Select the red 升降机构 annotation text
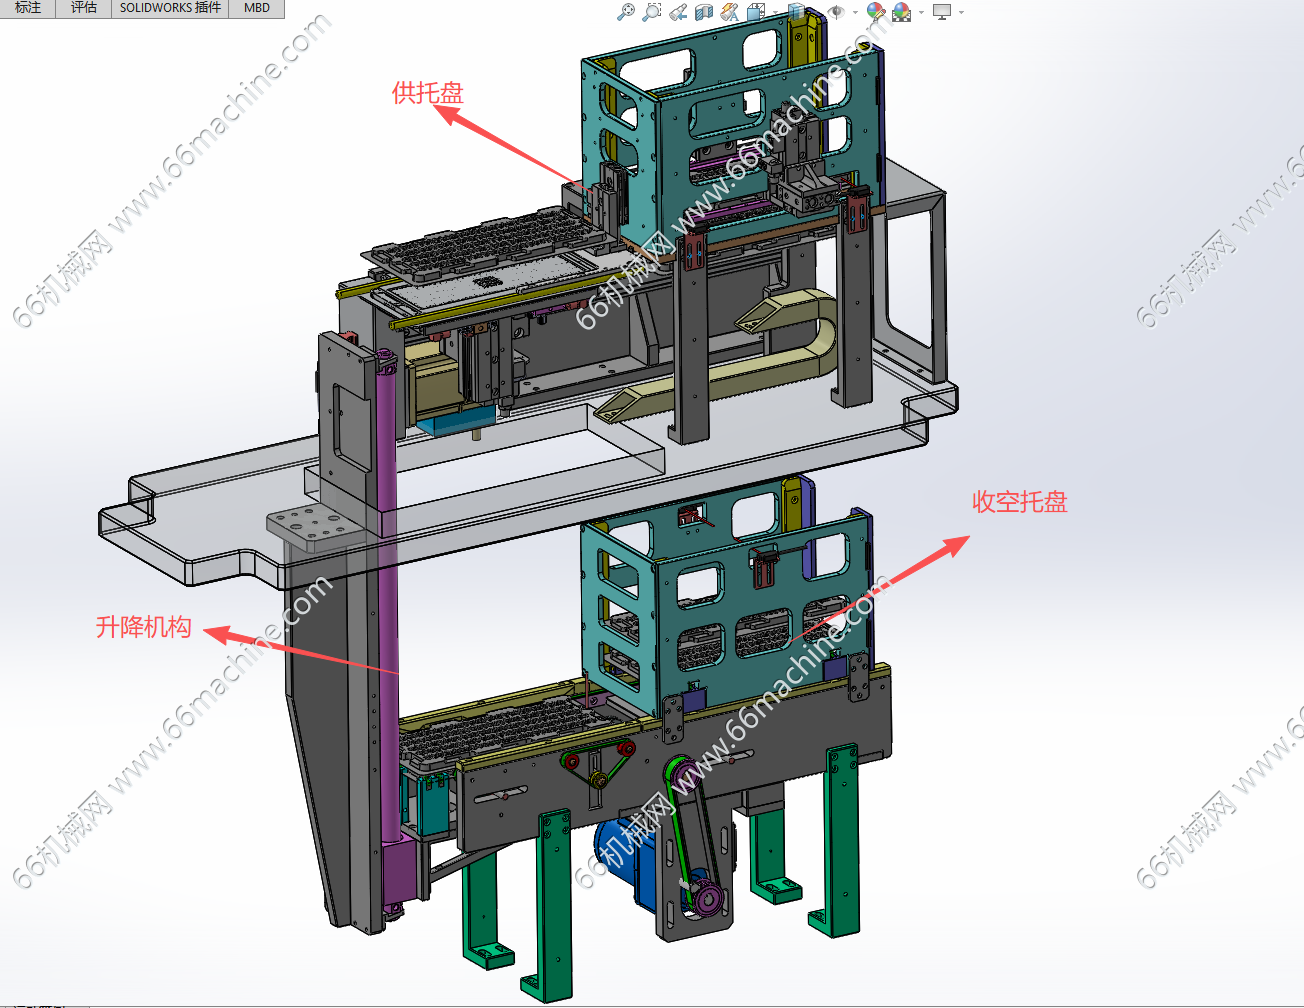 (x=143, y=627)
